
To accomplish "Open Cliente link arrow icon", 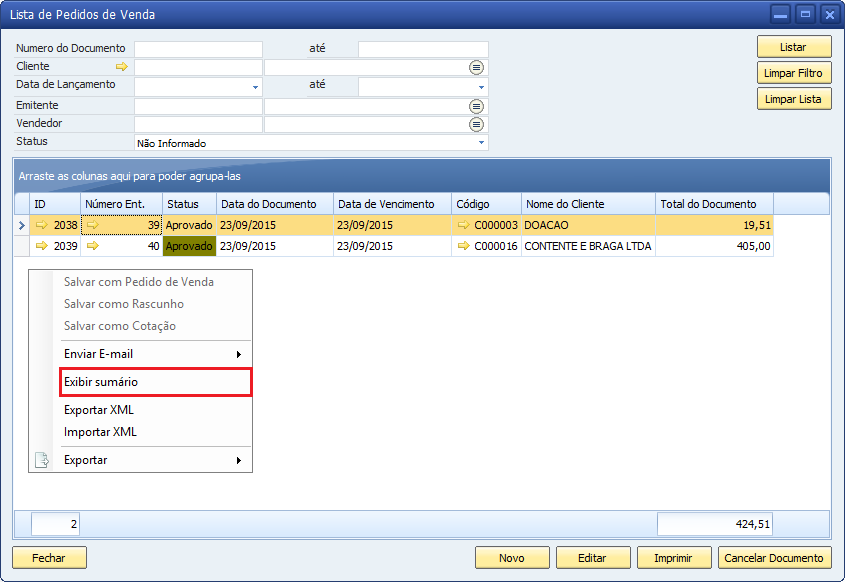I will click(x=122, y=67).
